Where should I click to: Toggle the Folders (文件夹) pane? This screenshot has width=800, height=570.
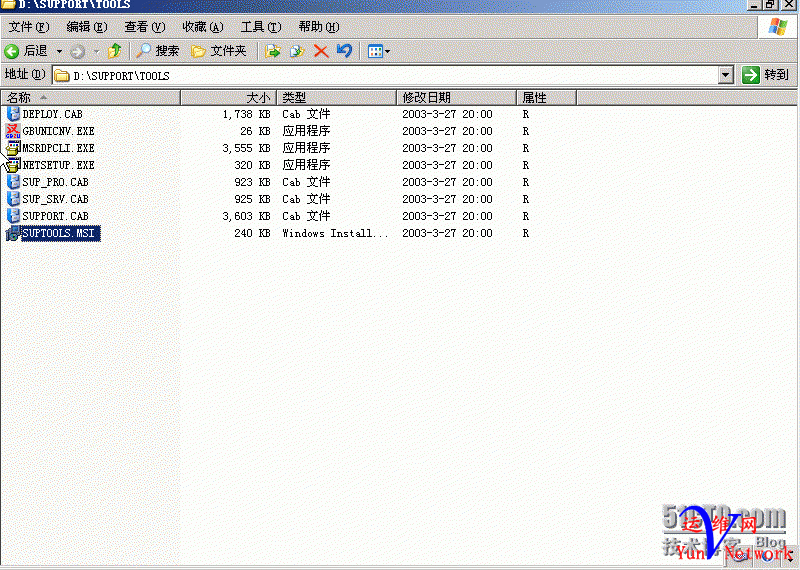tap(218, 51)
